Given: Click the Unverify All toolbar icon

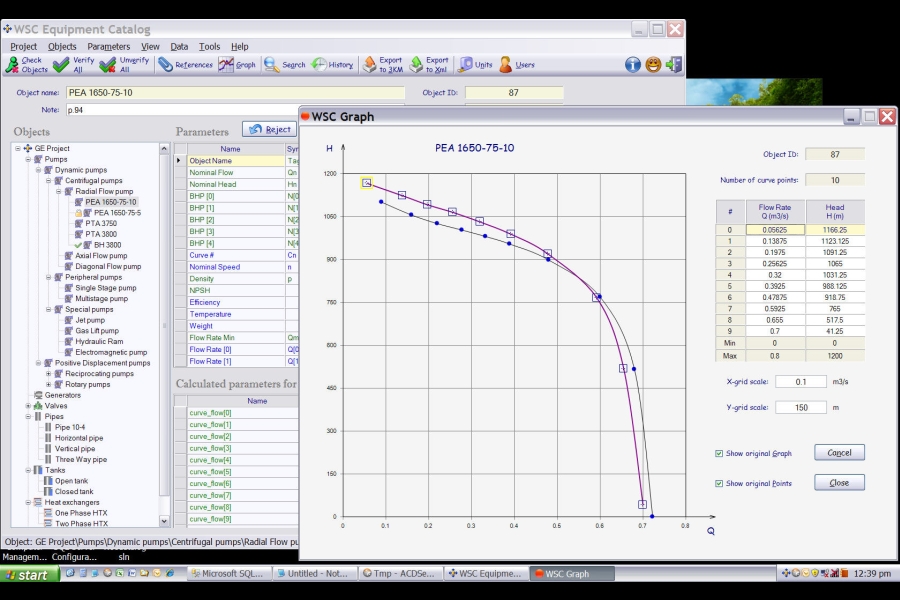Looking at the screenshot, I should point(107,65).
